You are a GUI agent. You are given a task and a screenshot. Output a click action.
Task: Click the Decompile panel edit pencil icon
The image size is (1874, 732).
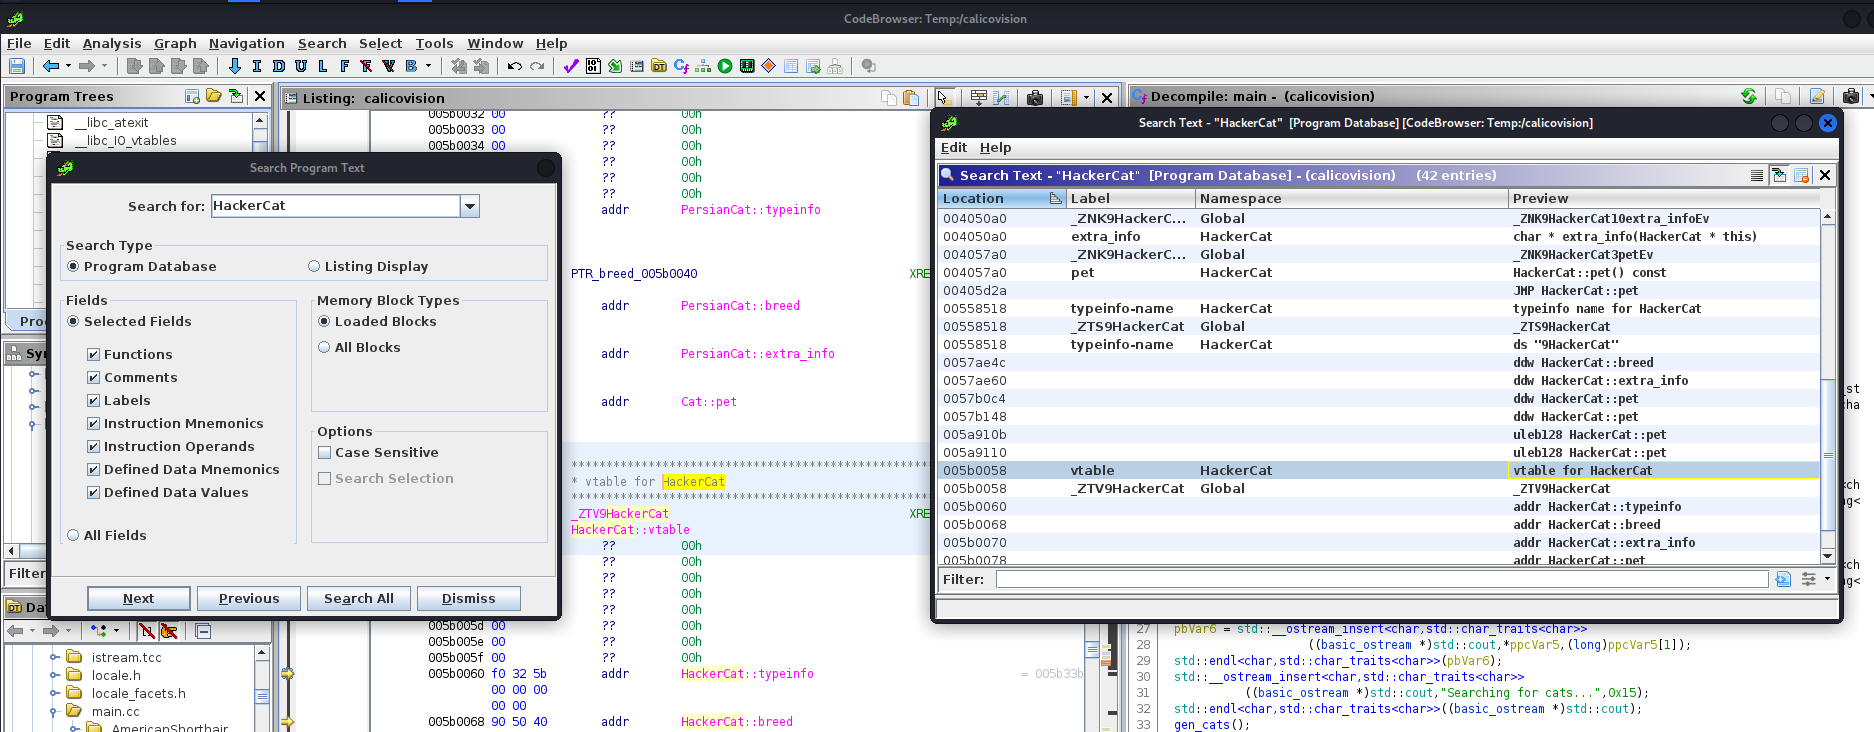tap(1817, 96)
